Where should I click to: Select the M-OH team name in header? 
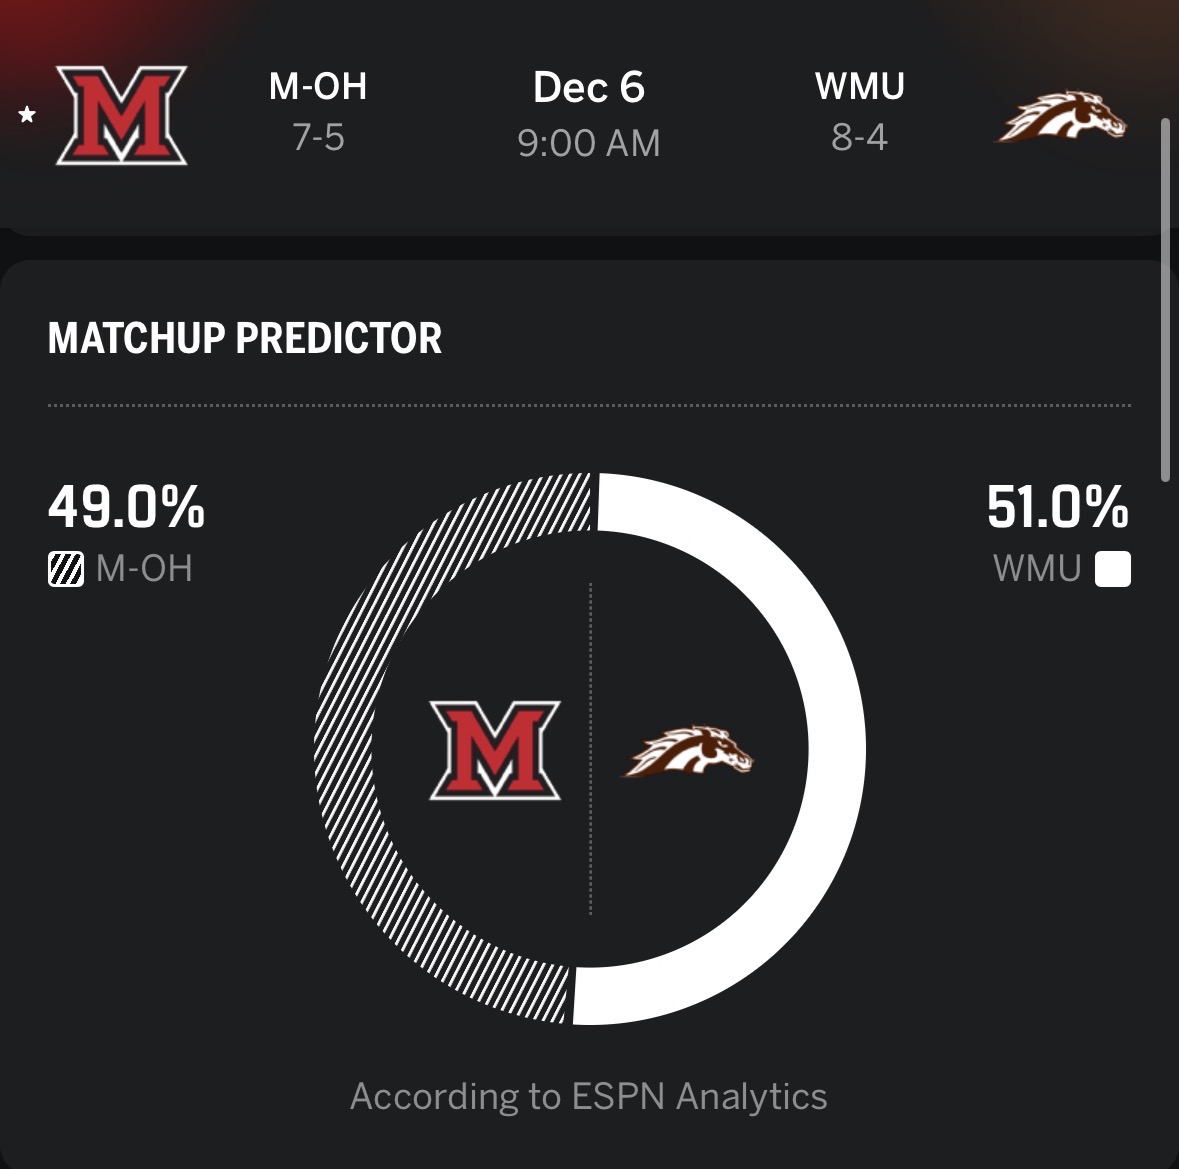pos(318,87)
